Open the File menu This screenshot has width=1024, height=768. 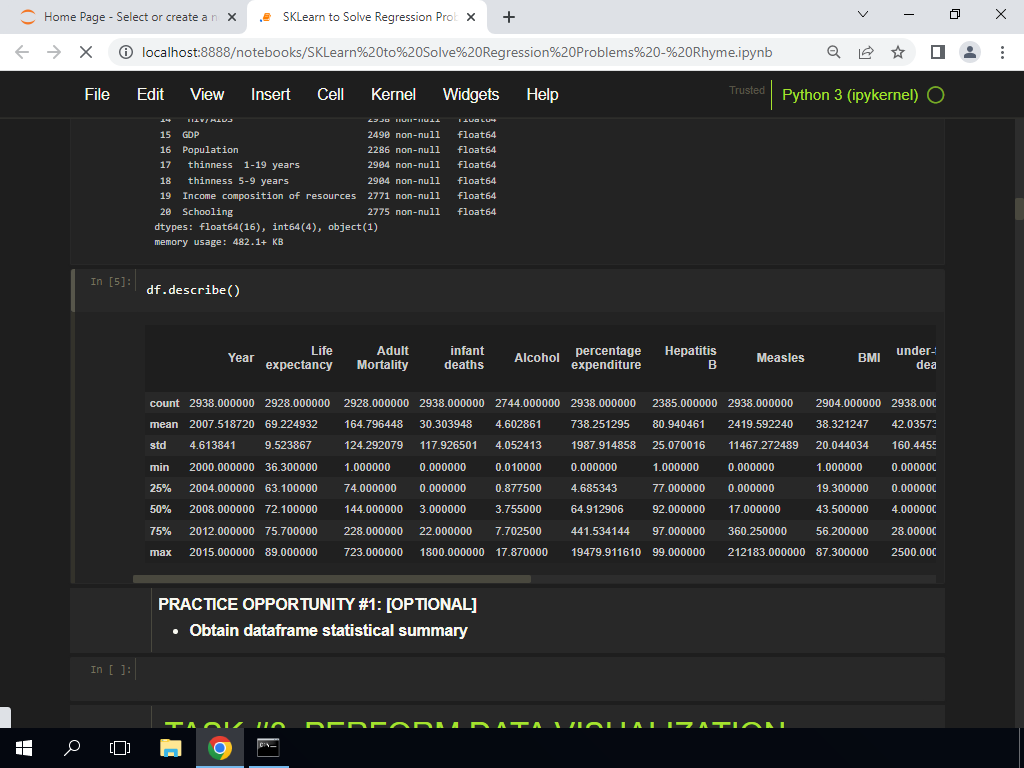click(97, 95)
